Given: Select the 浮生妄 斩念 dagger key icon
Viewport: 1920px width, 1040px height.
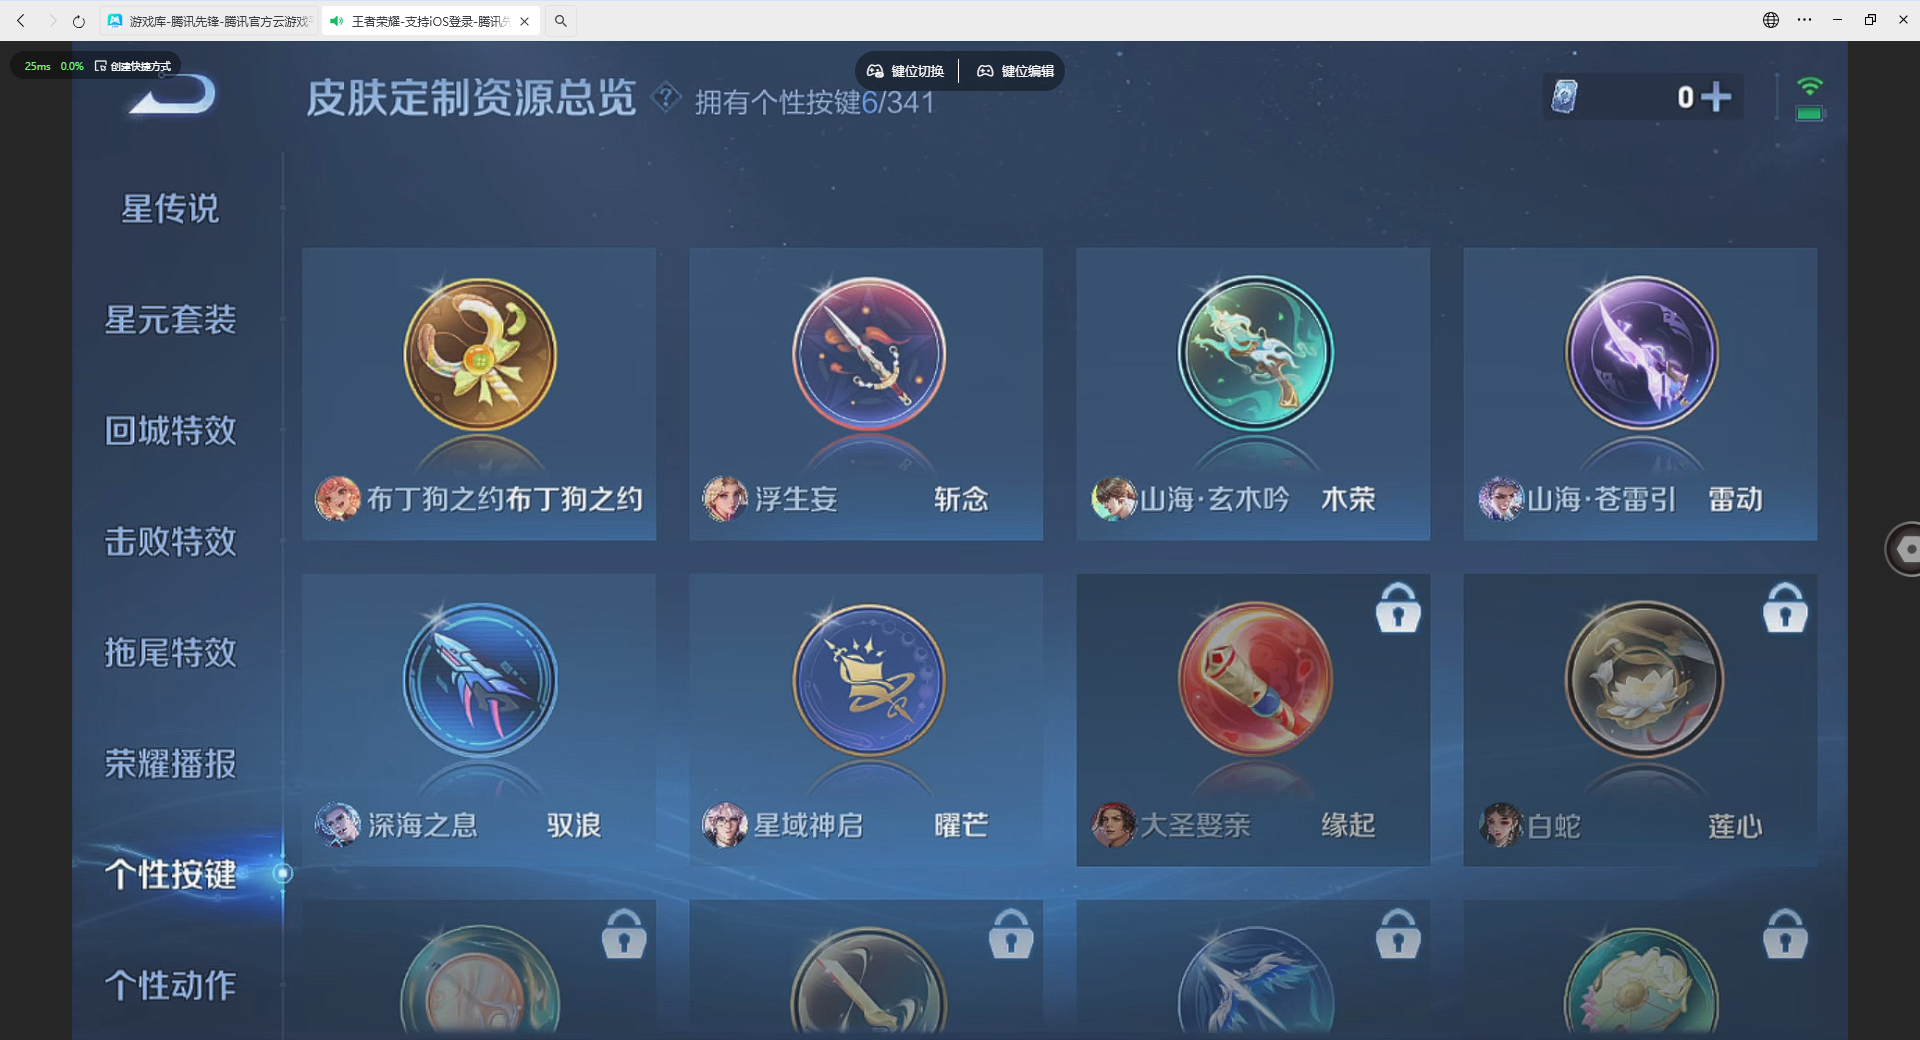Looking at the screenshot, I should 868,355.
